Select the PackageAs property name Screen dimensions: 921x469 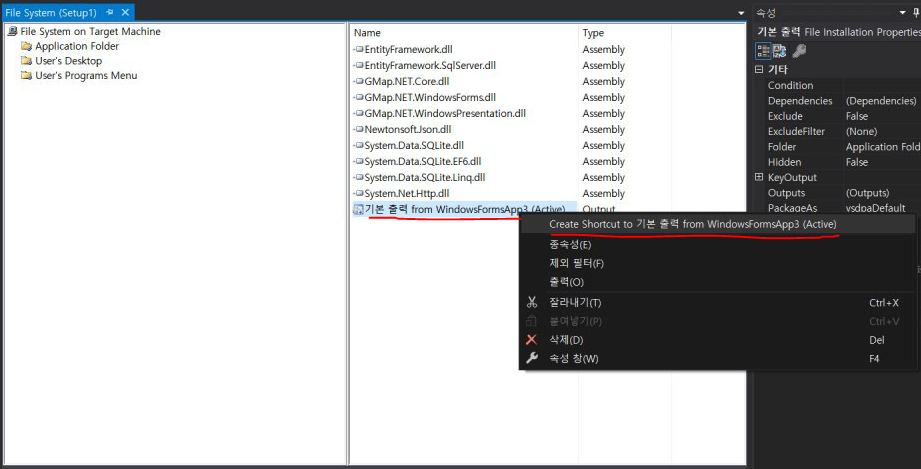(x=793, y=207)
